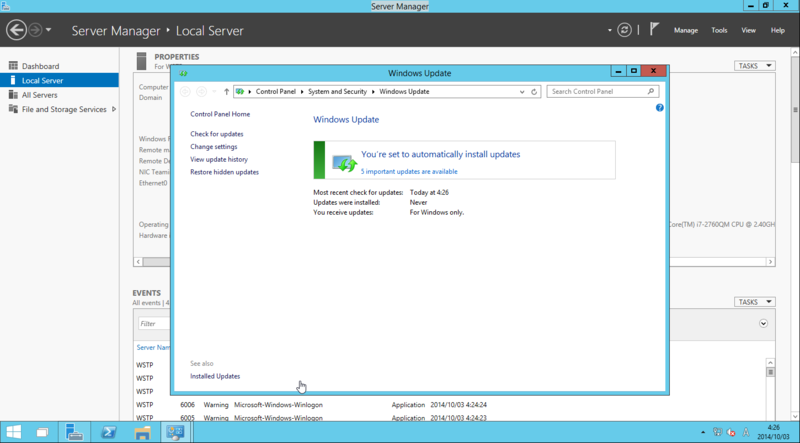Click the Server Manager back arrow
Screen dimensions: 800x443
coord(16,30)
